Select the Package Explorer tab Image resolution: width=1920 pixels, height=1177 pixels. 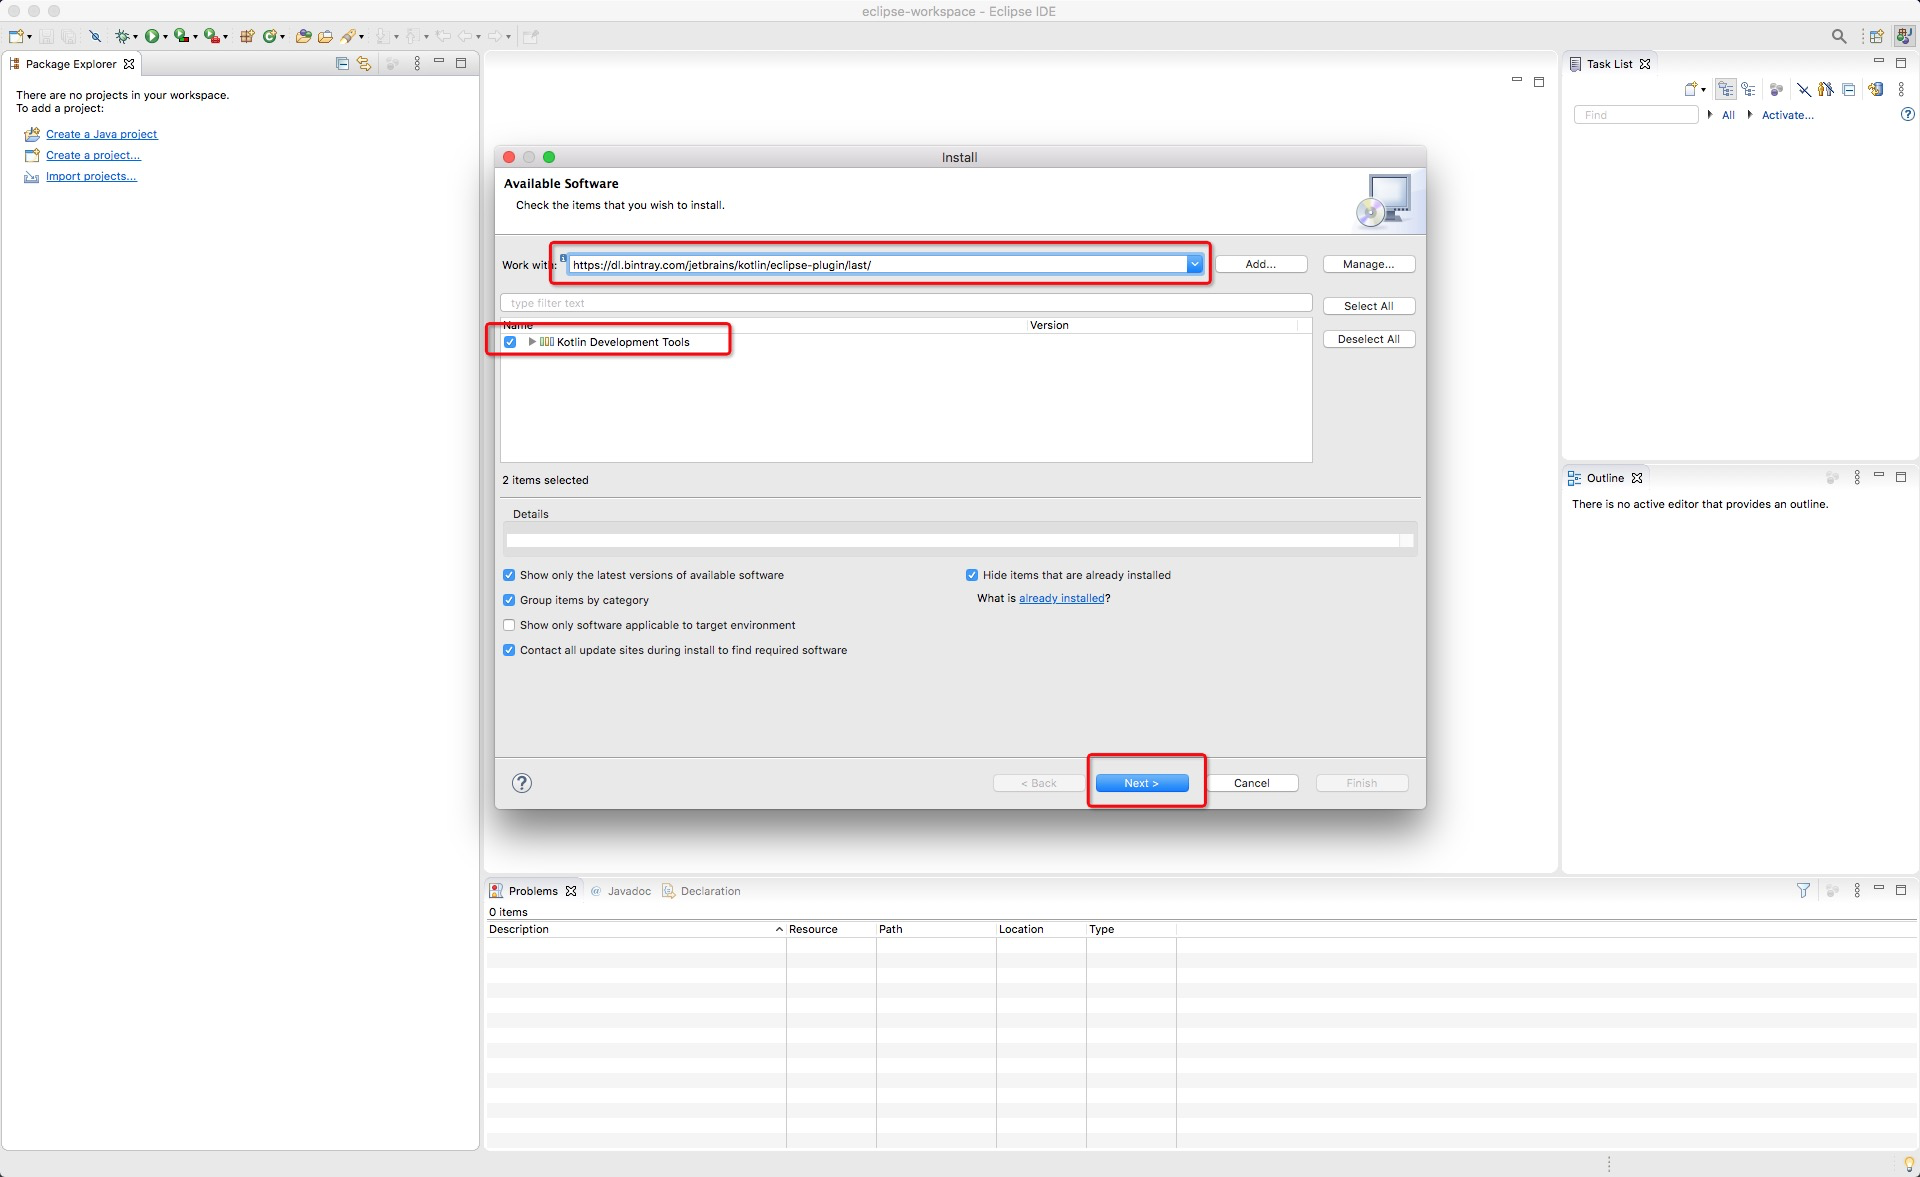pos(71,64)
